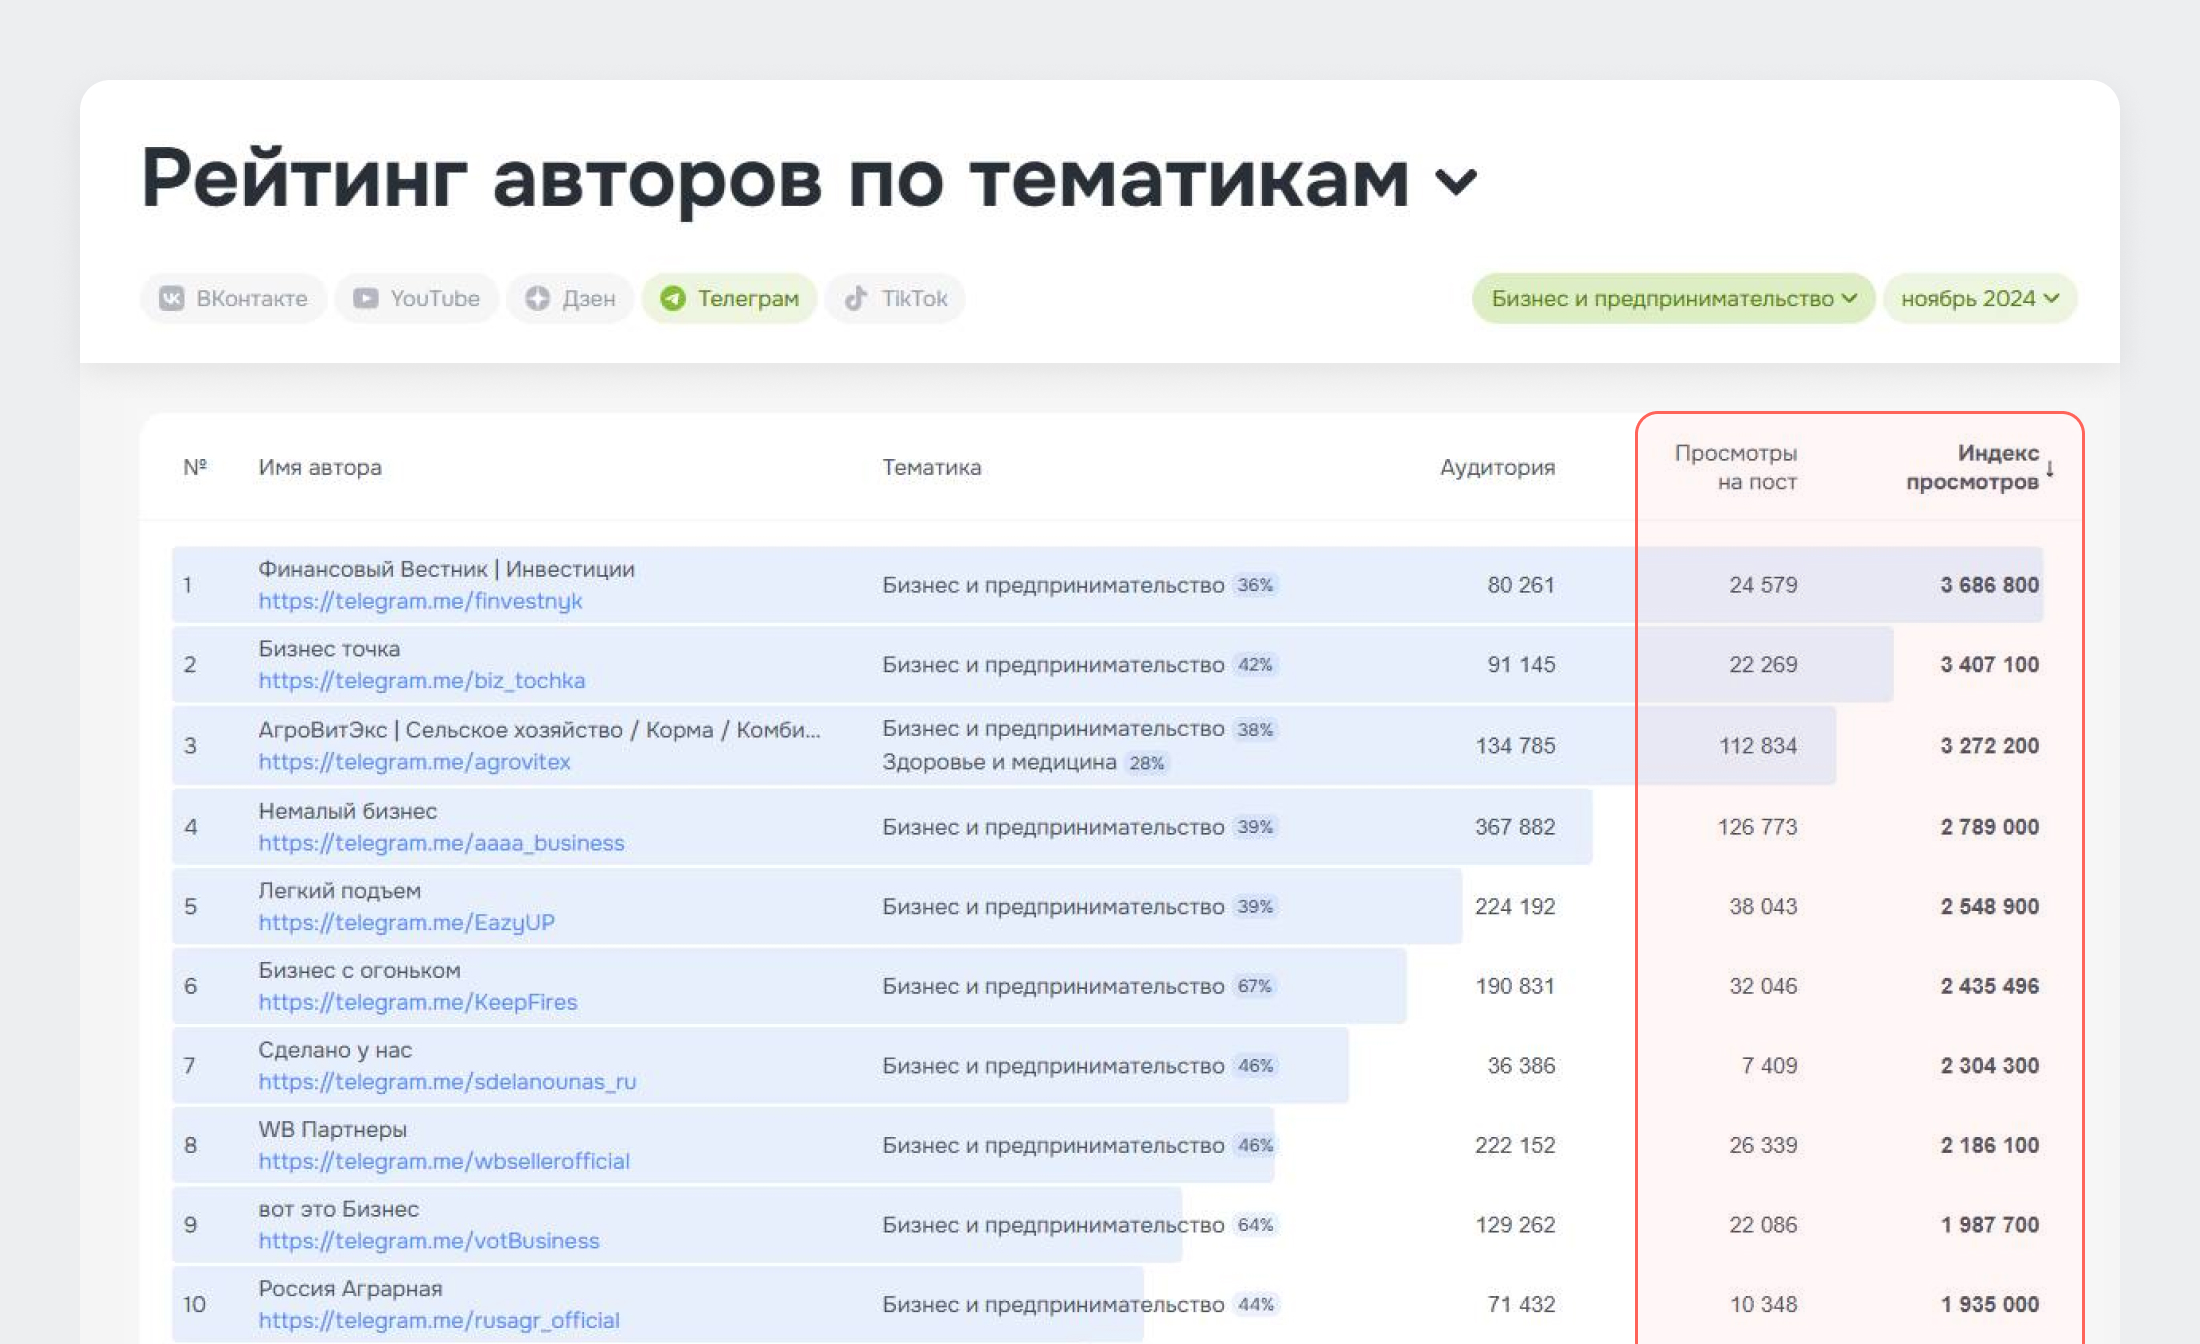Click view index value 3 686 800
Image resolution: width=2200 pixels, height=1344 pixels.
click(x=1989, y=585)
